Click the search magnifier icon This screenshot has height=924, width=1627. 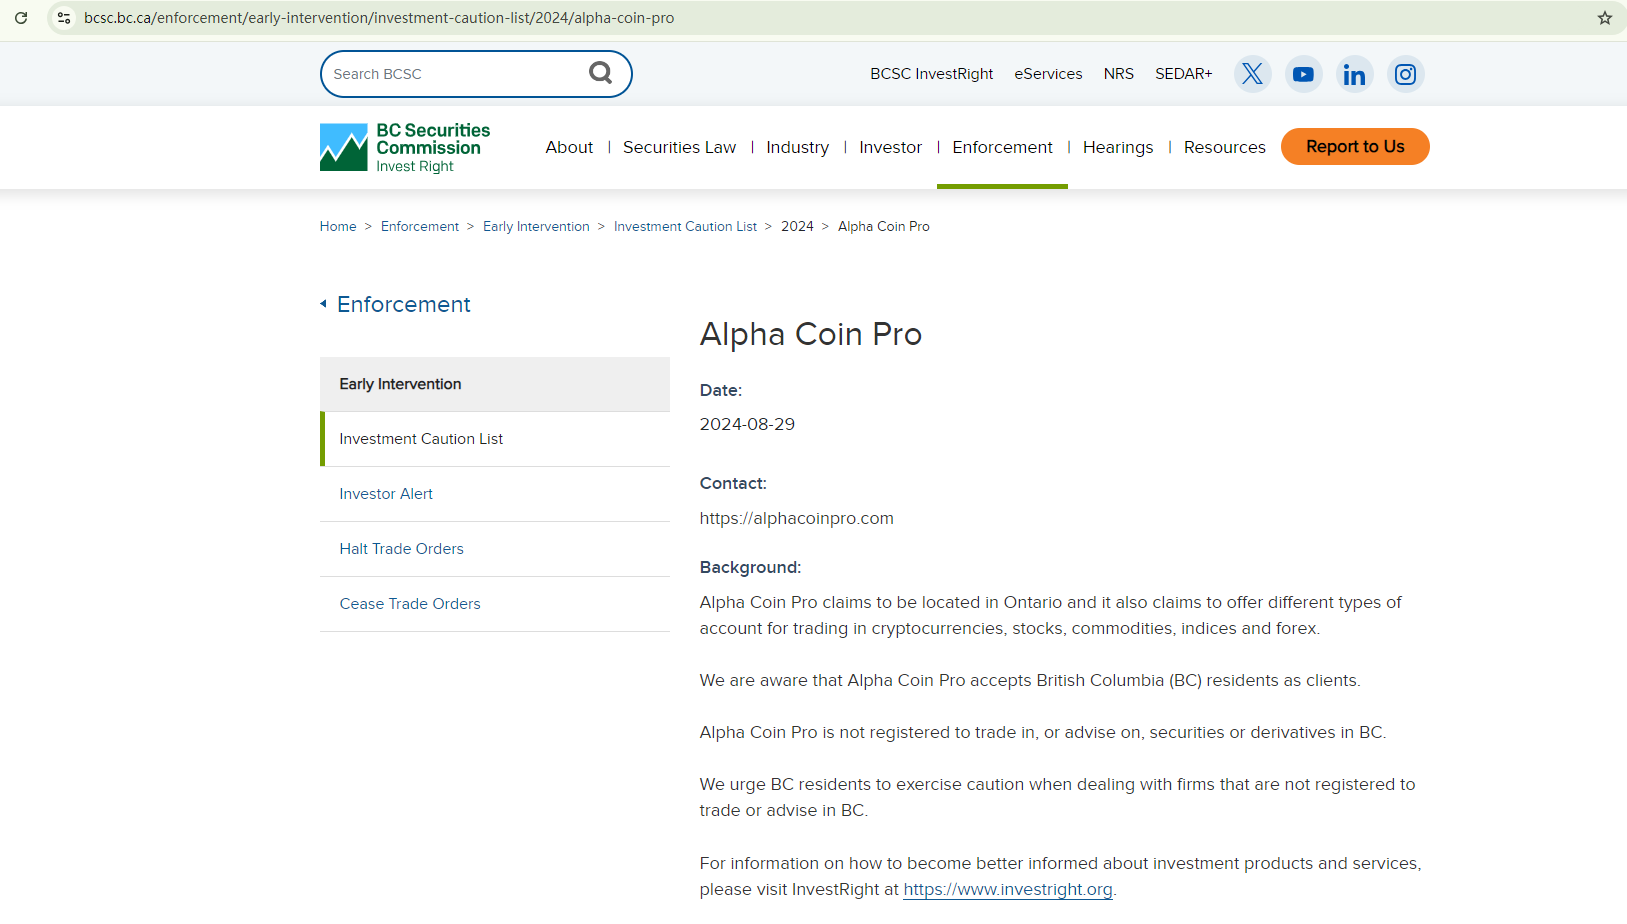[600, 73]
